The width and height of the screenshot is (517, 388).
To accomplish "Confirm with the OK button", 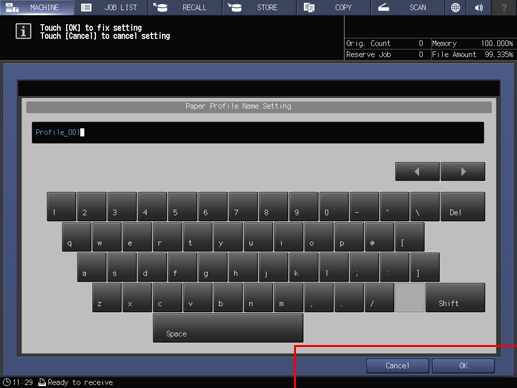I will [x=463, y=366].
